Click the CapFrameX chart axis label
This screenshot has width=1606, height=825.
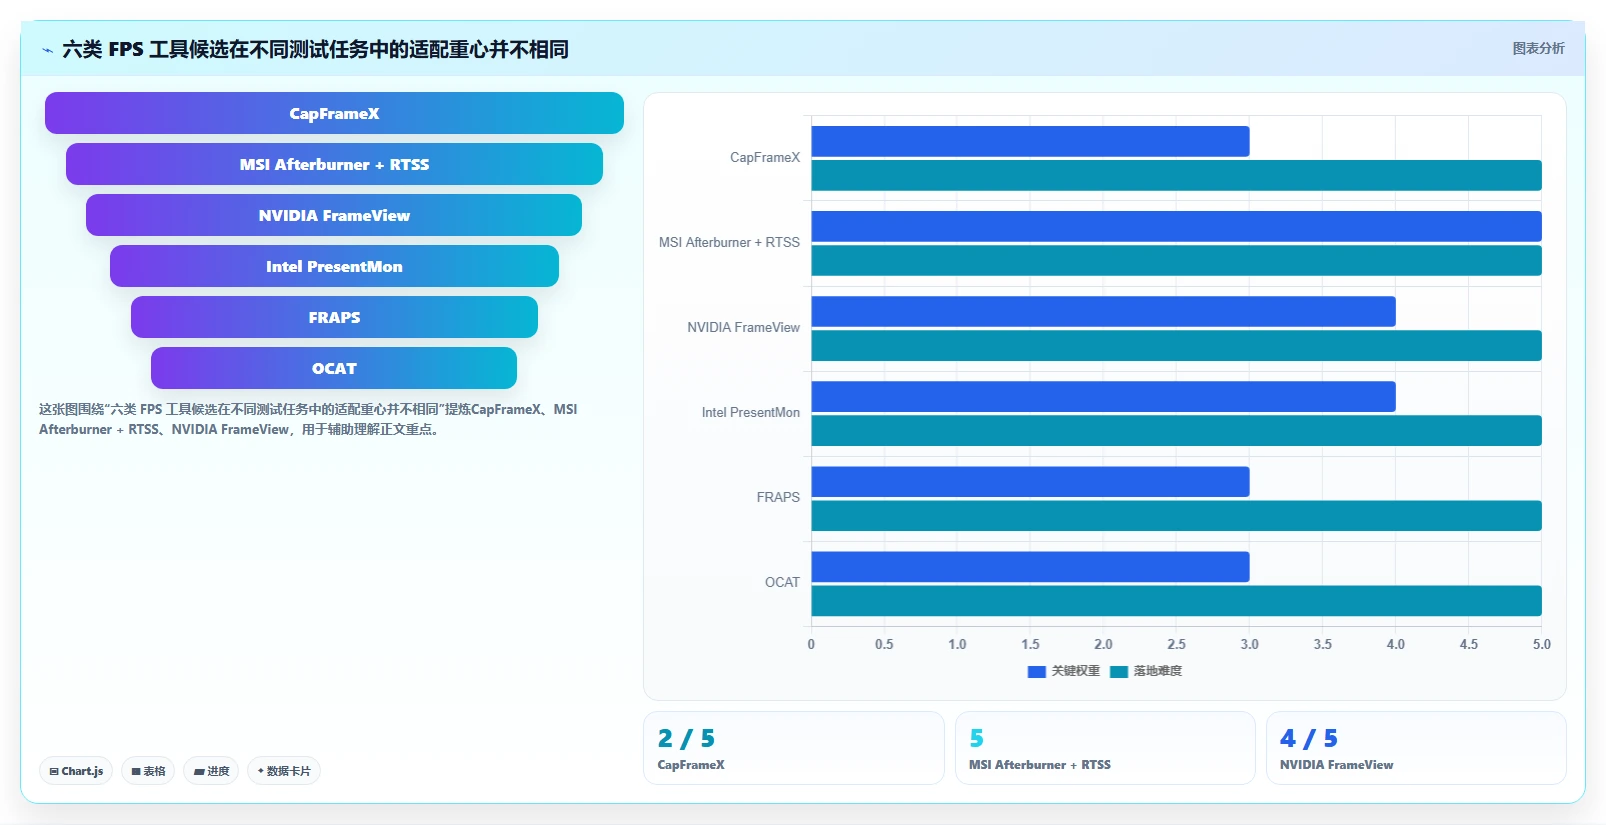[x=765, y=157]
